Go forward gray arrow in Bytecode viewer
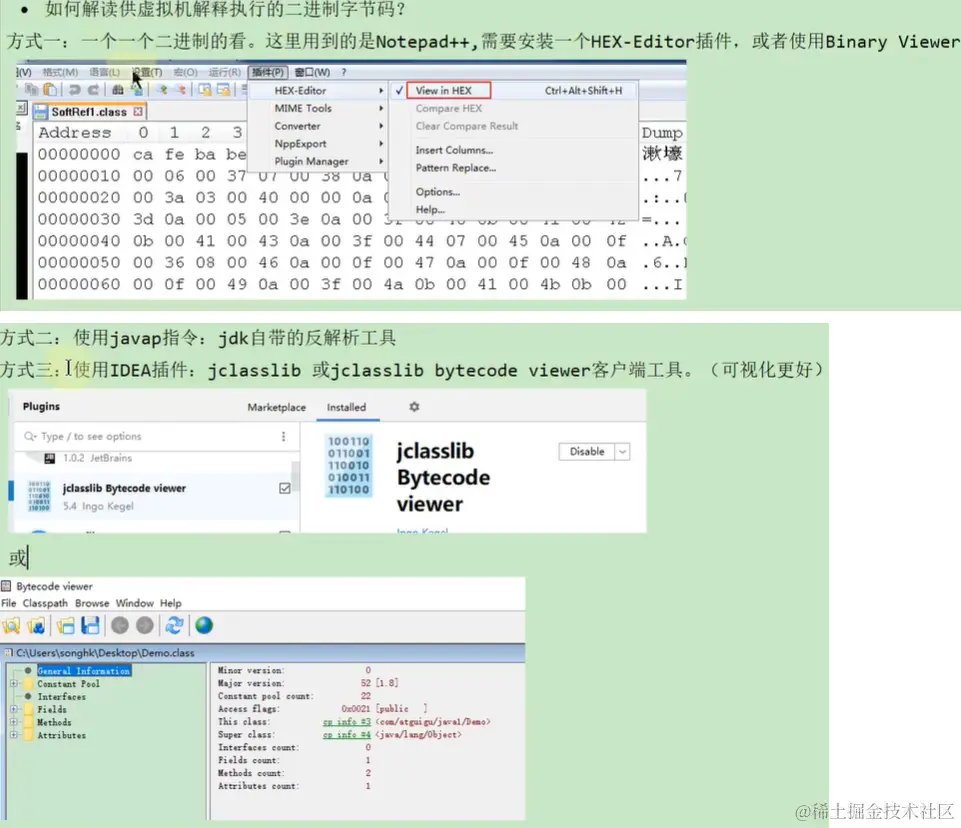Image resolution: width=961 pixels, height=828 pixels. click(x=145, y=625)
